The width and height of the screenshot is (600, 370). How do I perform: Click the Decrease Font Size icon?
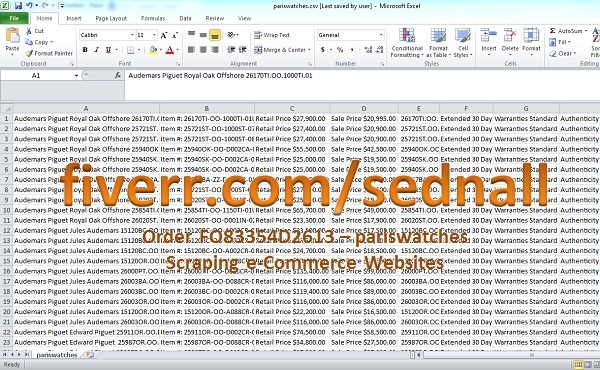click(175, 35)
